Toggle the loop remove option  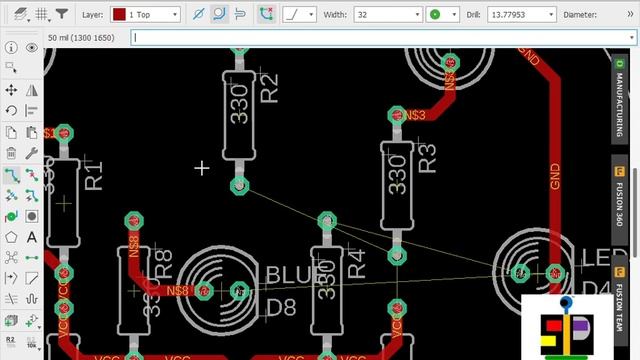pyautogui.click(x=267, y=14)
